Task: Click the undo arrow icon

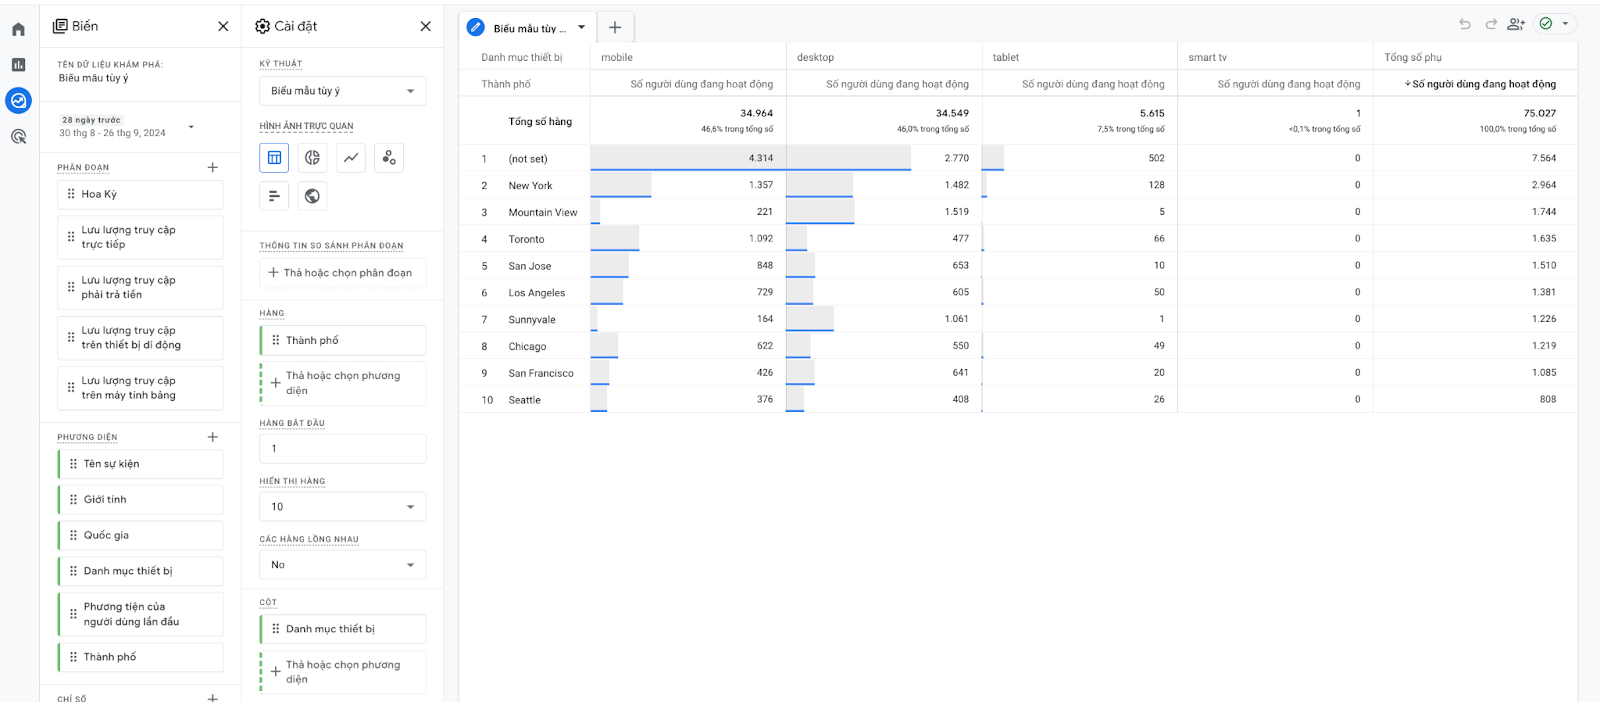Action: 1465,24
